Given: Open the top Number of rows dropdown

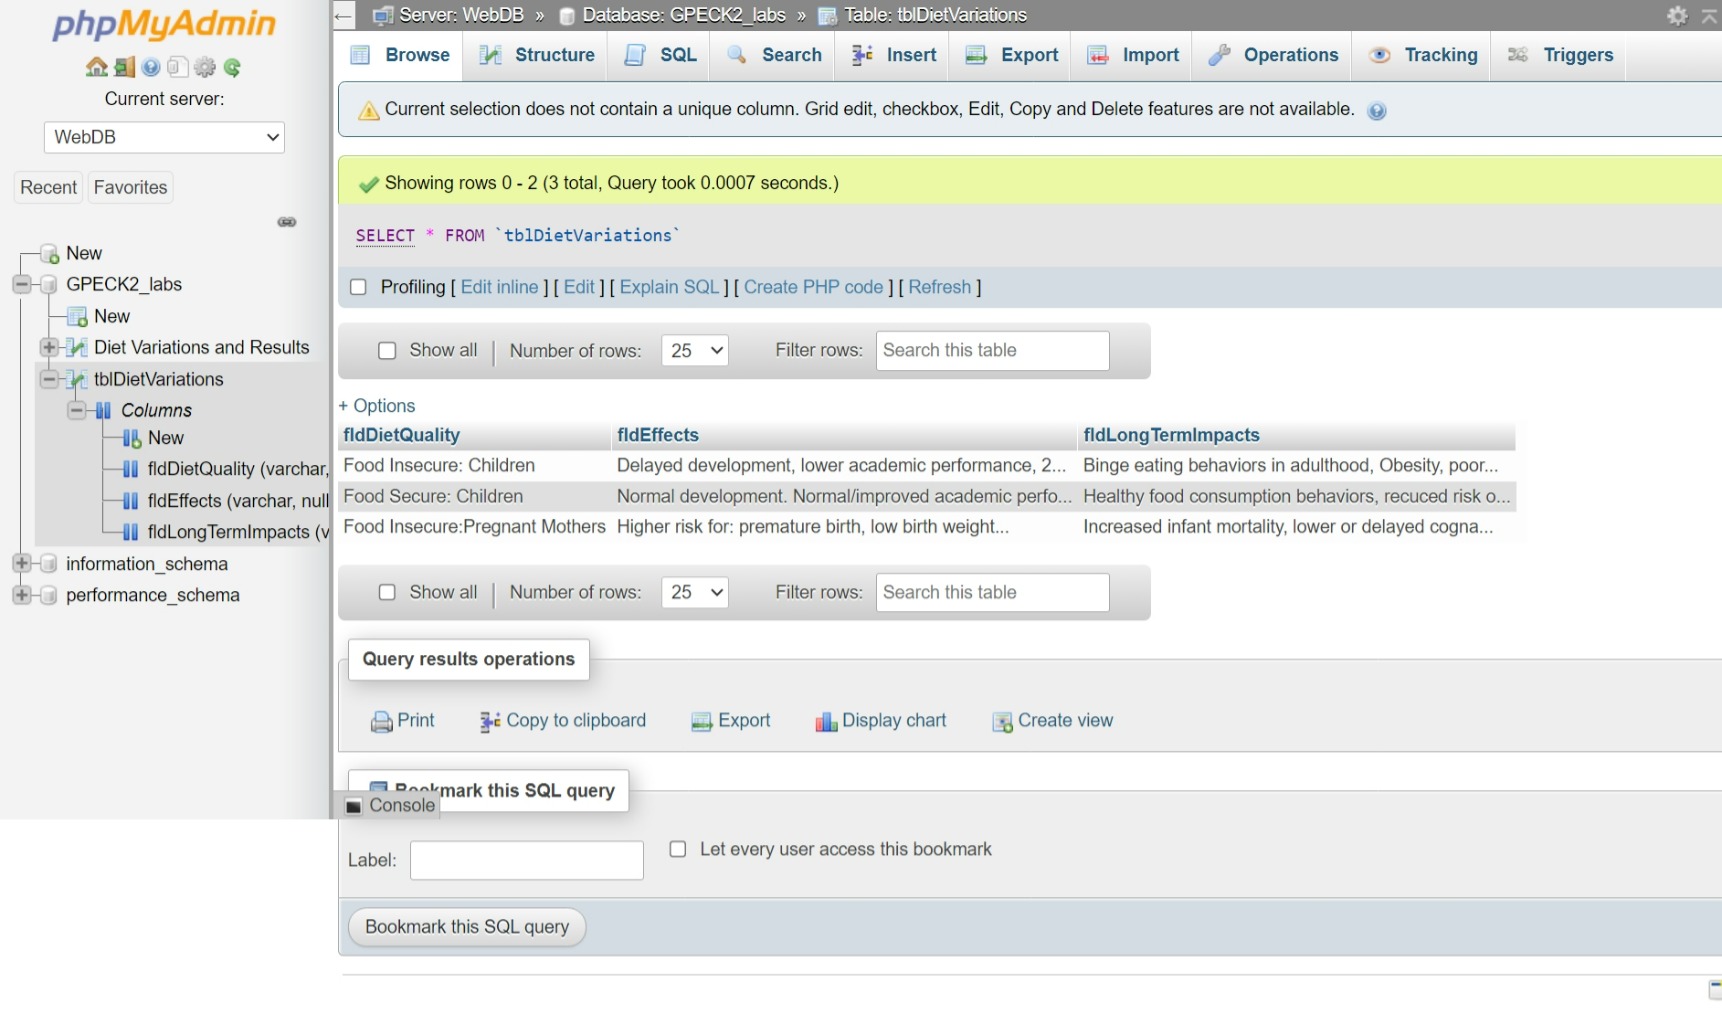Looking at the screenshot, I should pyautogui.click(x=695, y=351).
